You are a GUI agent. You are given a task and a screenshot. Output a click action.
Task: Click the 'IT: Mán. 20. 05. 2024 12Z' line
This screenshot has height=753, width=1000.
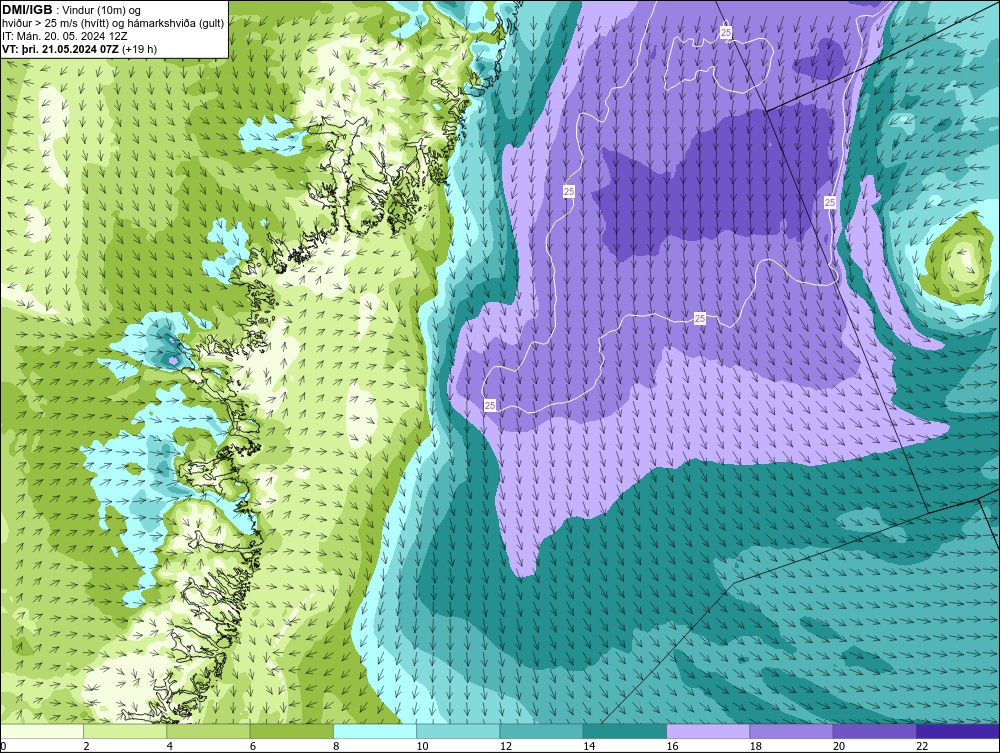click(65, 36)
